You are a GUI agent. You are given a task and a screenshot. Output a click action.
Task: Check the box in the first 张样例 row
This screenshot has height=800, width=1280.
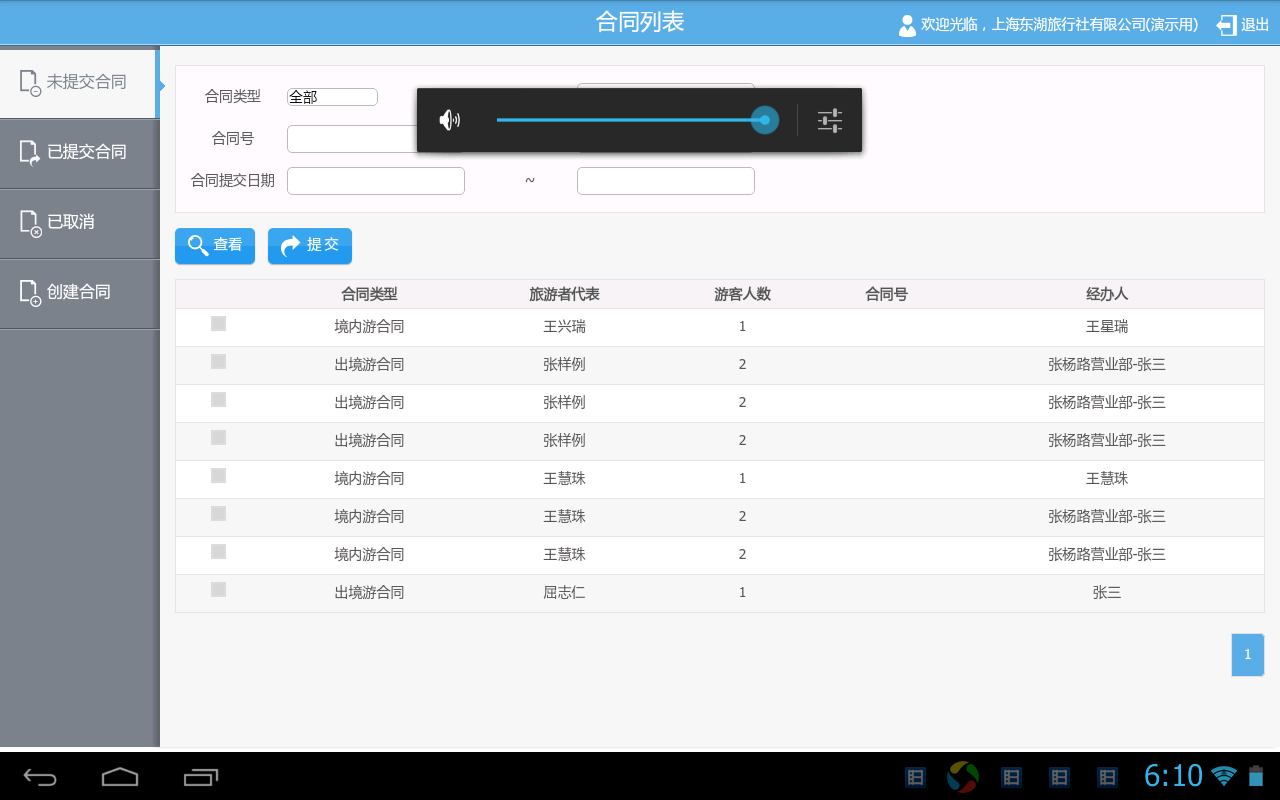pyautogui.click(x=218, y=362)
